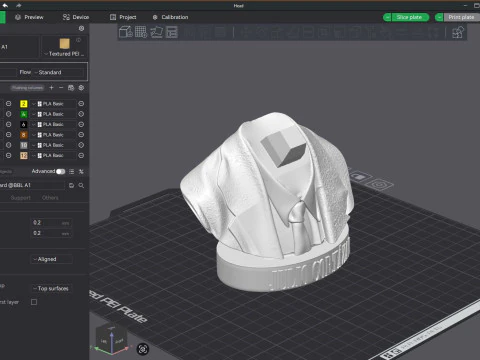
Task: Click the search settings magnifier icon
Action: point(81,185)
